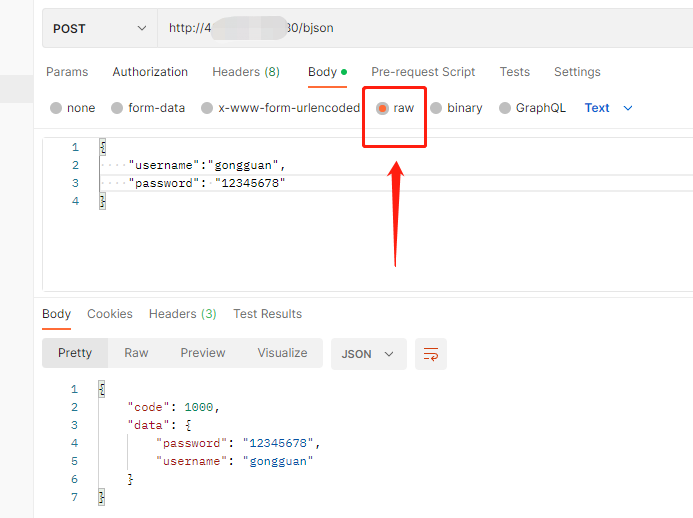Viewport: 693px width, 518px height.
Task: Open the Pre-request Script tab
Action: [x=423, y=72]
